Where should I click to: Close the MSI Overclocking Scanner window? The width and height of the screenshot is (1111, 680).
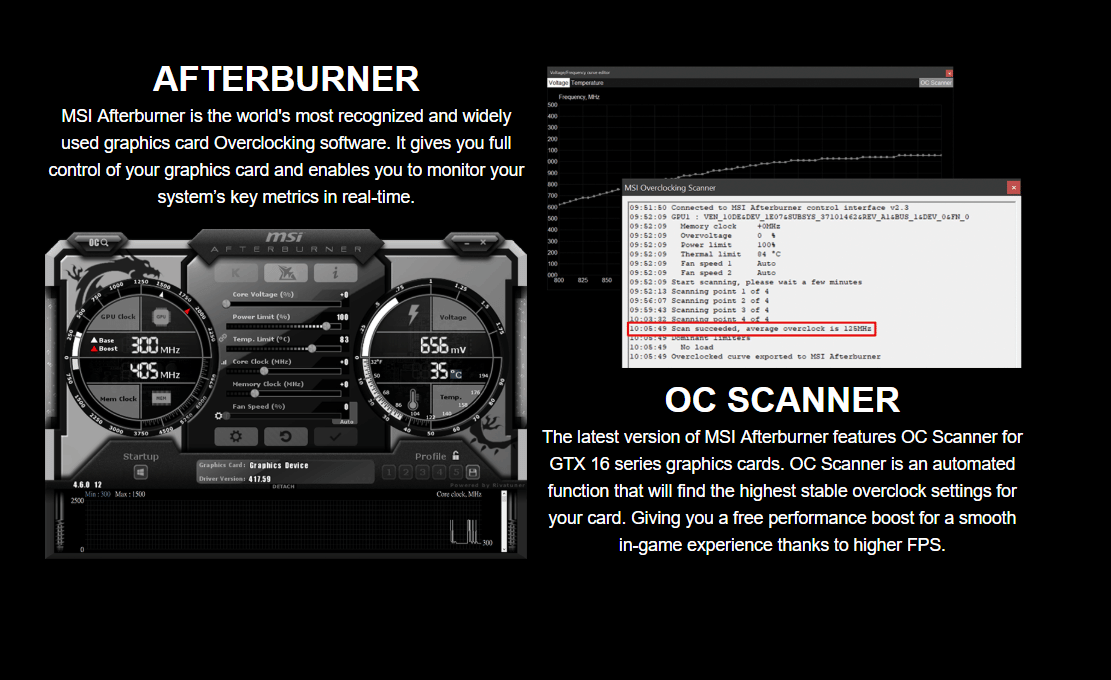click(x=1013, y=187)
